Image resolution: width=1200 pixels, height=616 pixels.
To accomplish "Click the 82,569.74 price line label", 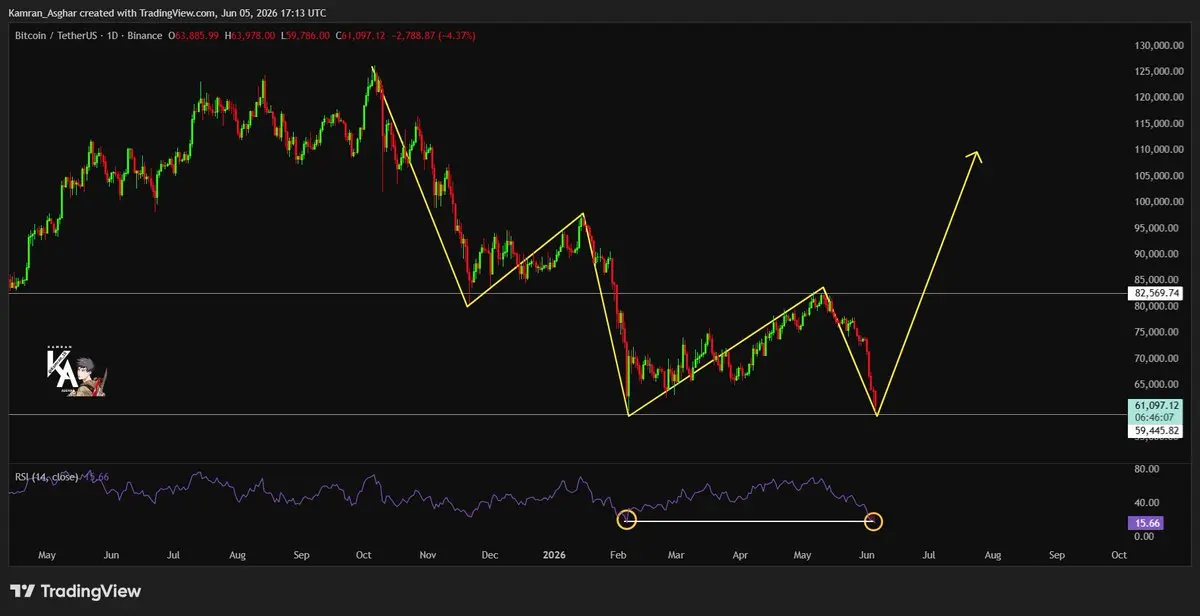I will pyautogui.click(x=1155, y=293).
